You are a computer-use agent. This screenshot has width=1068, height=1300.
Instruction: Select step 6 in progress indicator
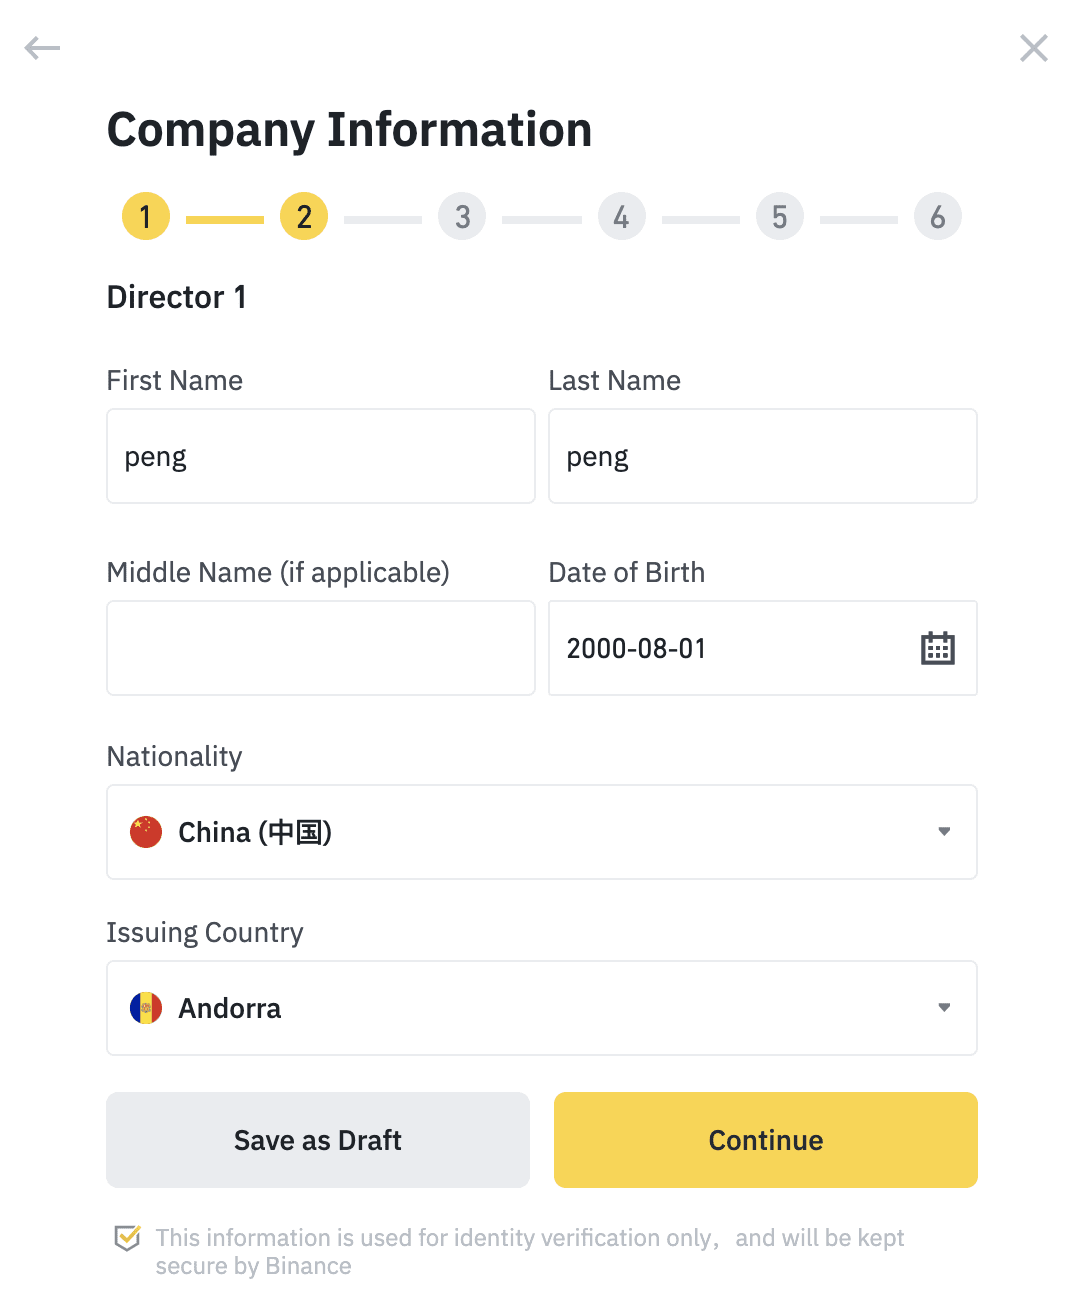[x=938, y=216]
